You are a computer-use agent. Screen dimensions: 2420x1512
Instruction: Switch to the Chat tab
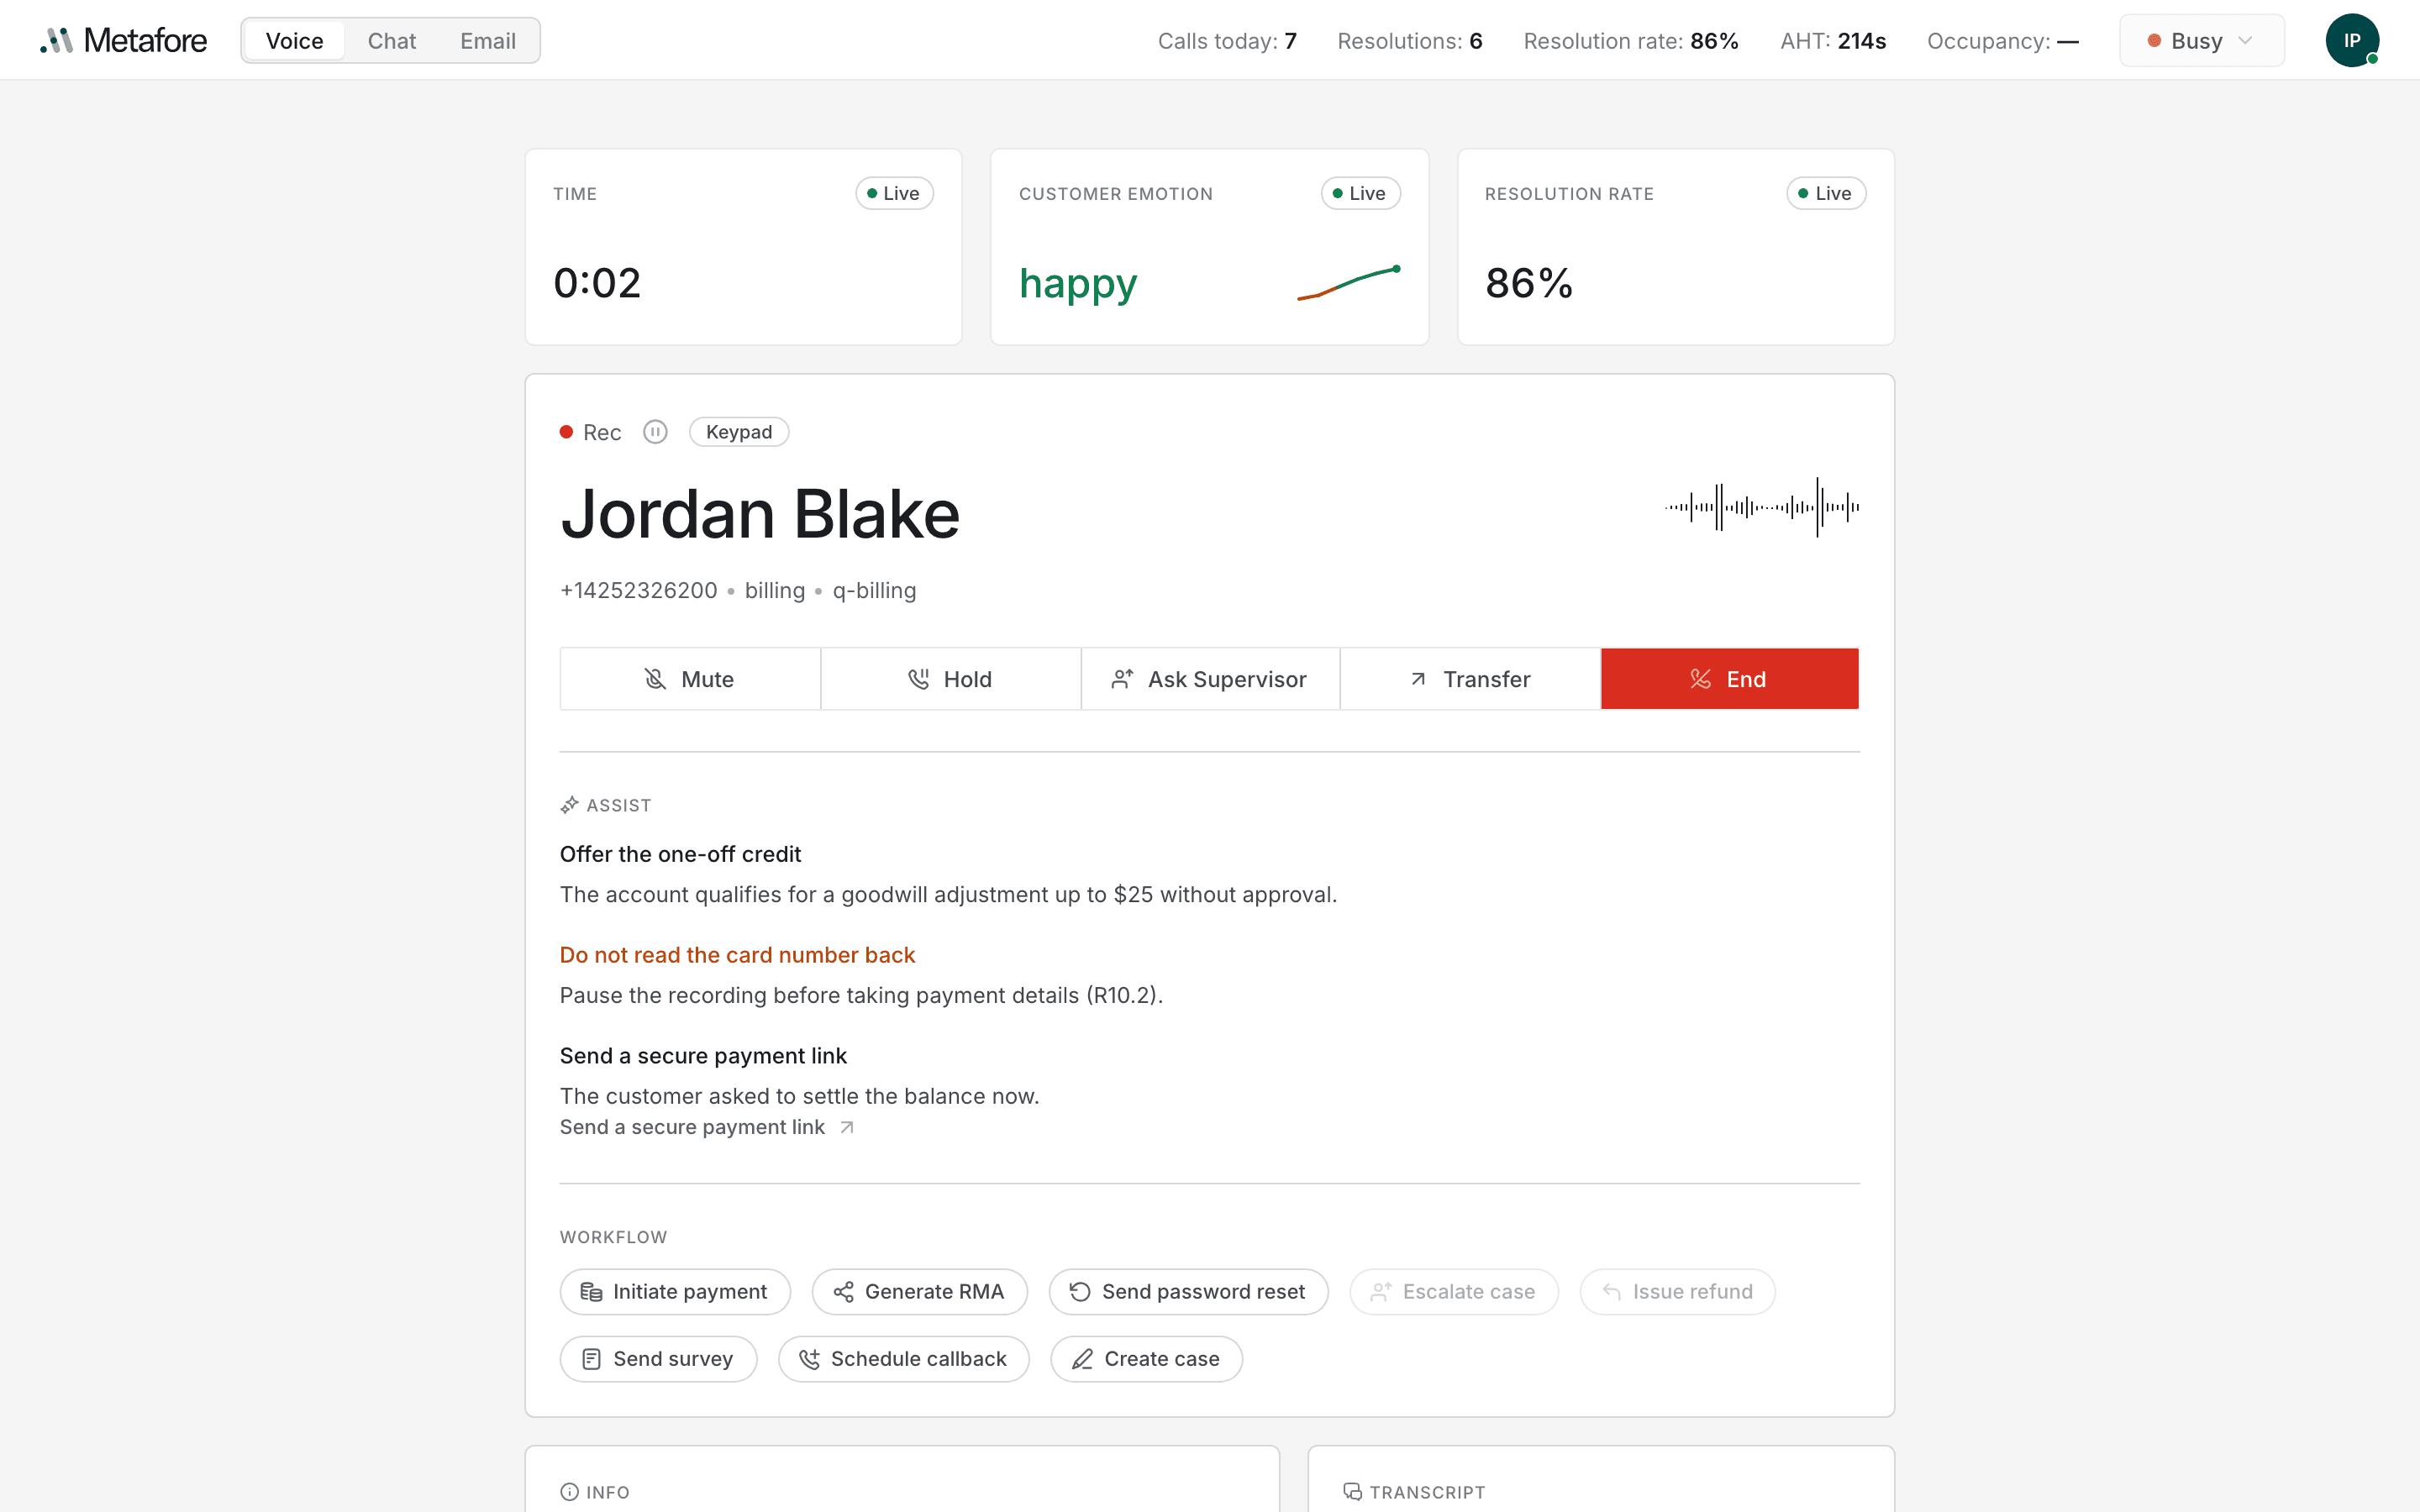(x=392, y=41)
